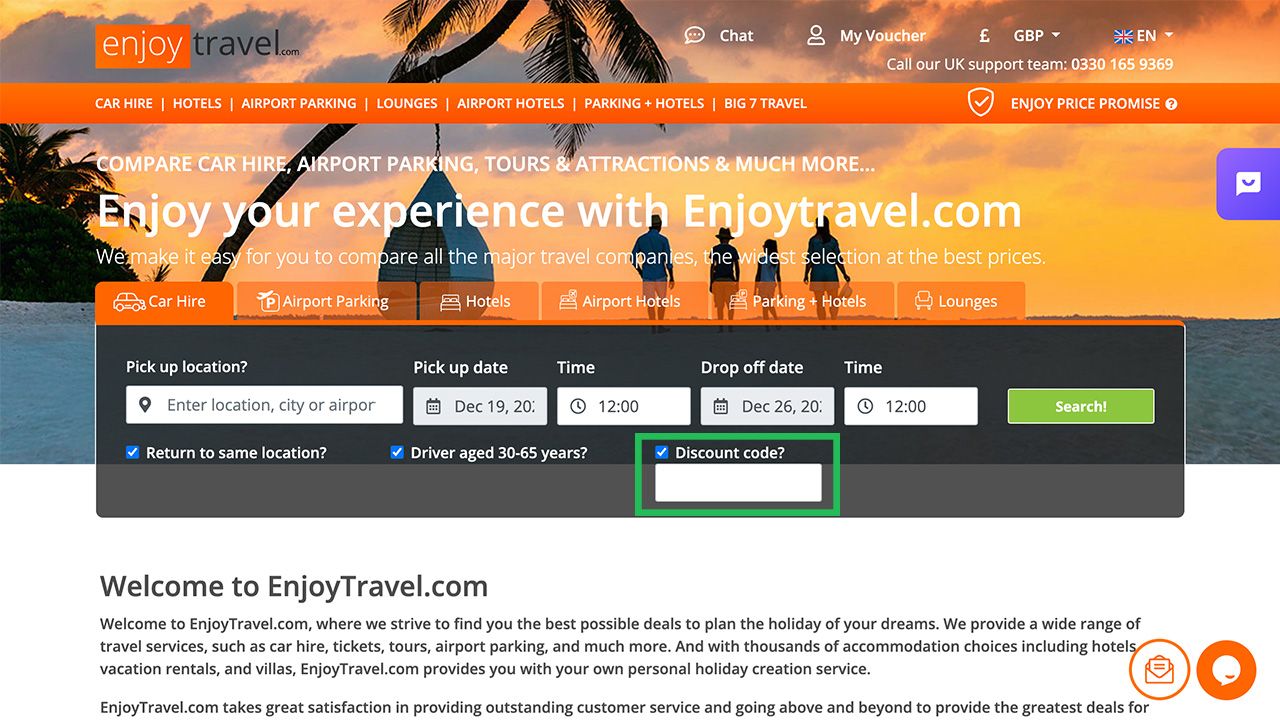Expand the GBP currency dropdown
Image resolution: width=1280 pixels, height=720 pixels.
click(x=1037, y=35)
